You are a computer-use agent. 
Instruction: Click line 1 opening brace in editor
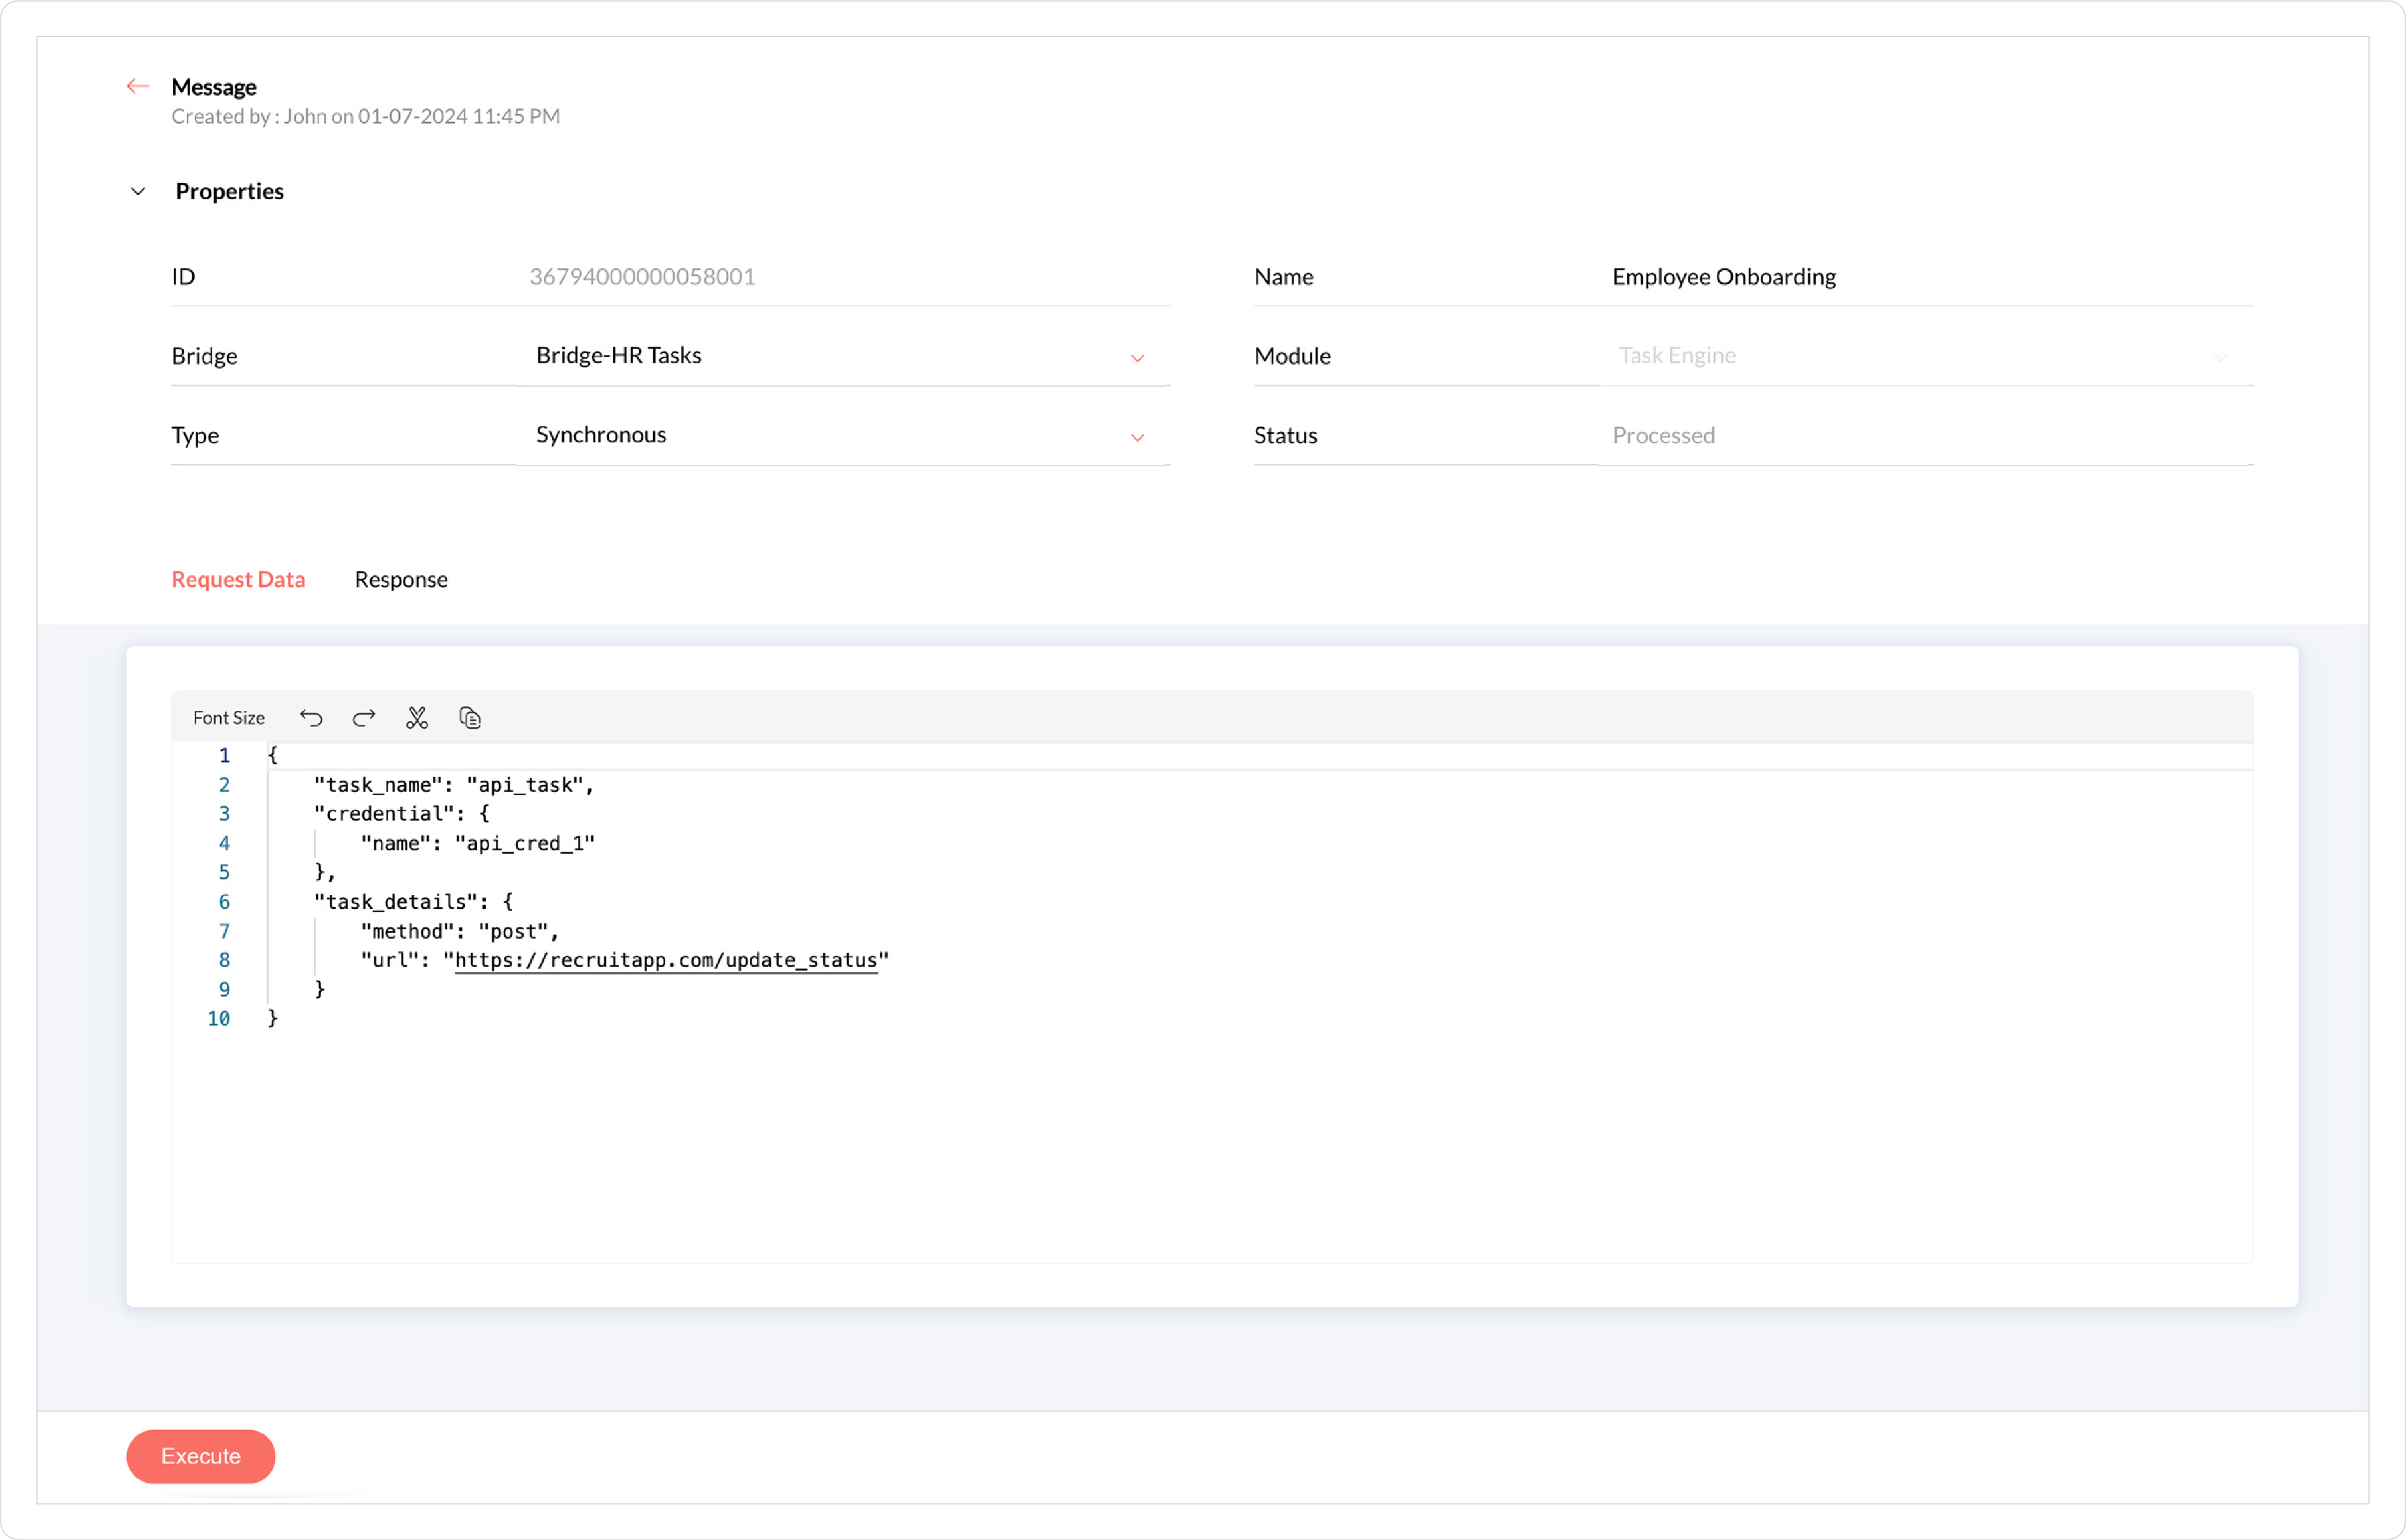[x=272, y=756]
